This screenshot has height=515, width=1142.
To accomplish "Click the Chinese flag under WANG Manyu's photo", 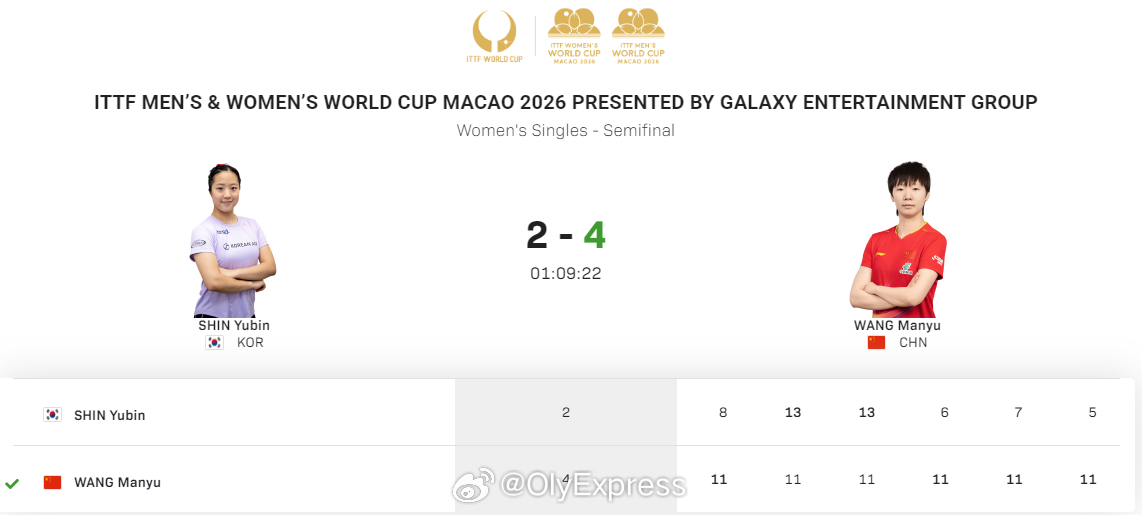I will pyautogui.click(x=876, y=342).
